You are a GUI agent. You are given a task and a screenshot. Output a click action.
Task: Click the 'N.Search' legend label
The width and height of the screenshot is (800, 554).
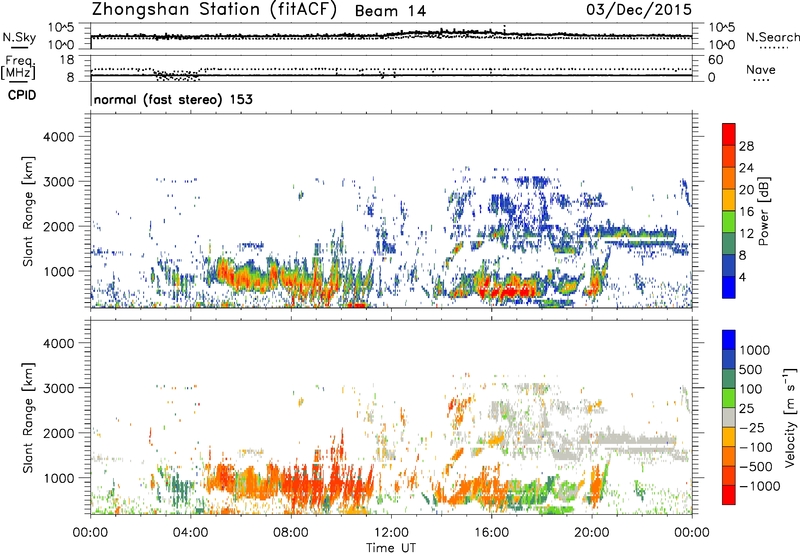tap(772, 37)
